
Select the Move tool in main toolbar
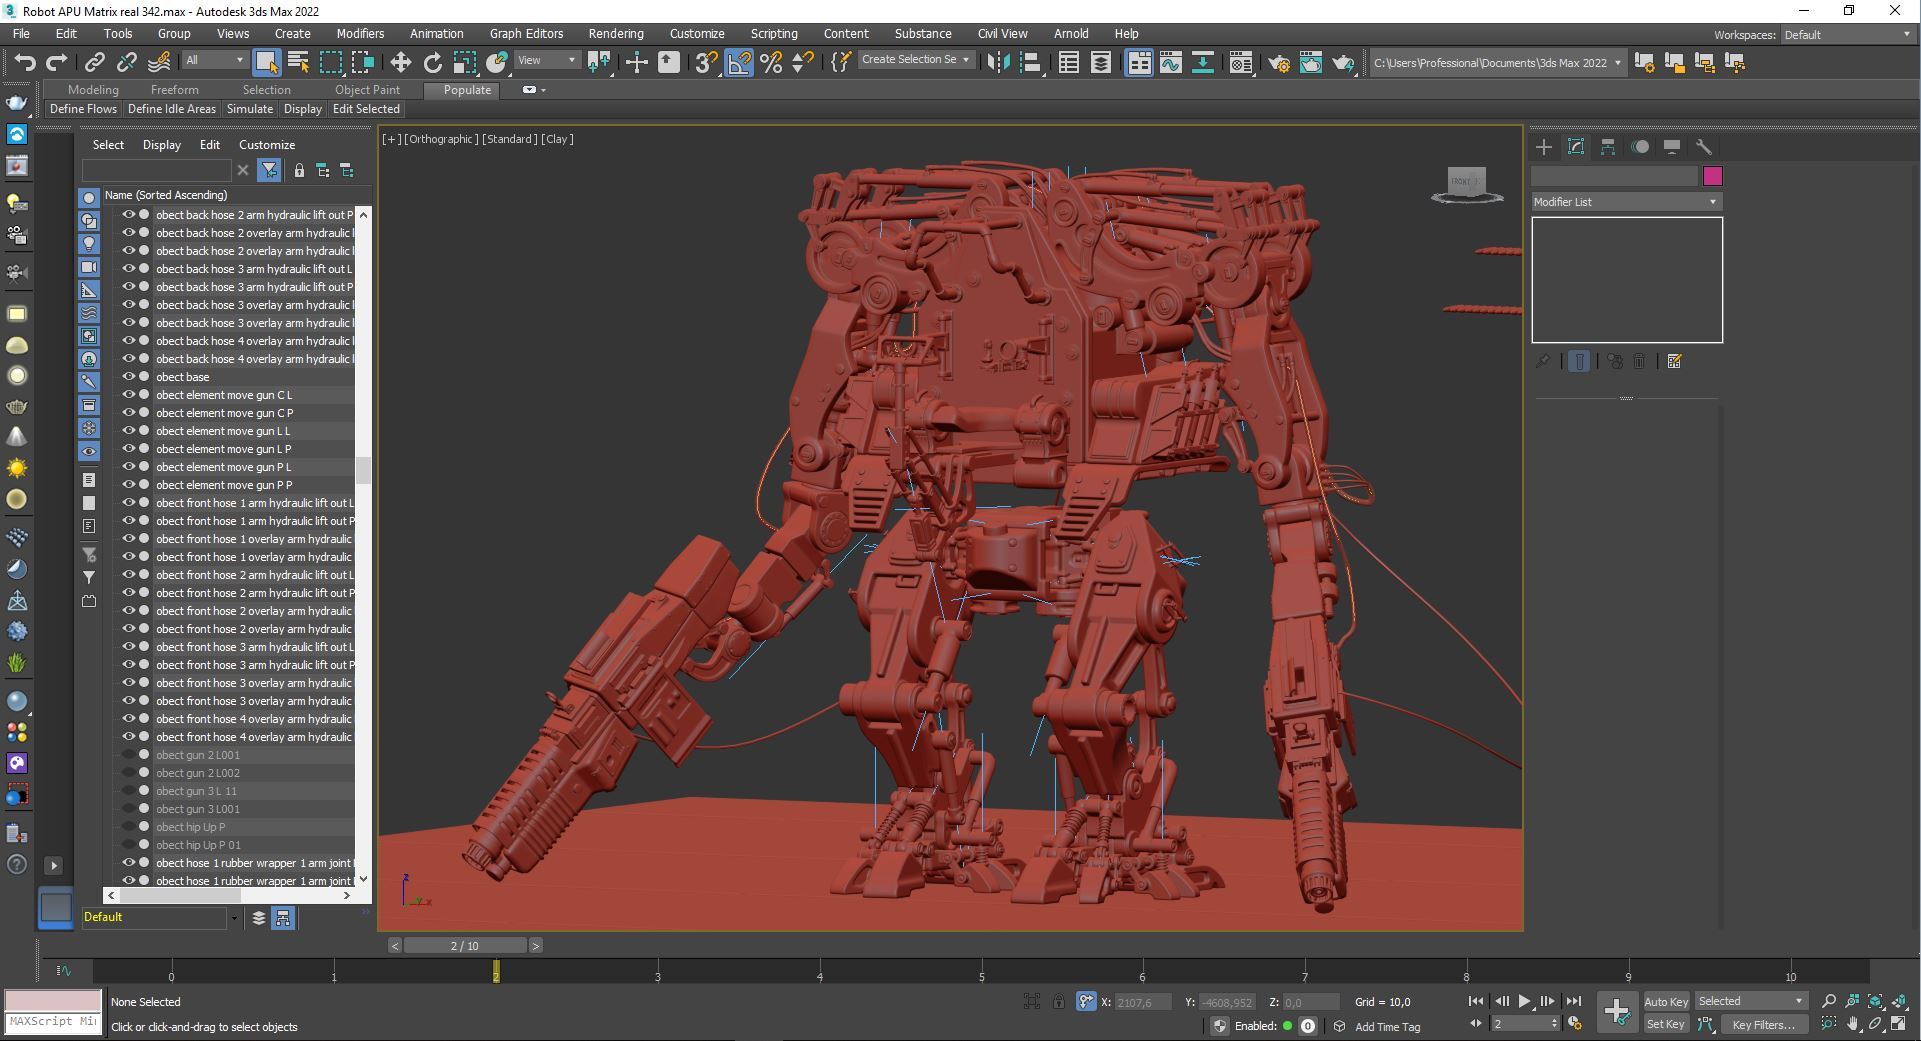click(x=400, y=63)
